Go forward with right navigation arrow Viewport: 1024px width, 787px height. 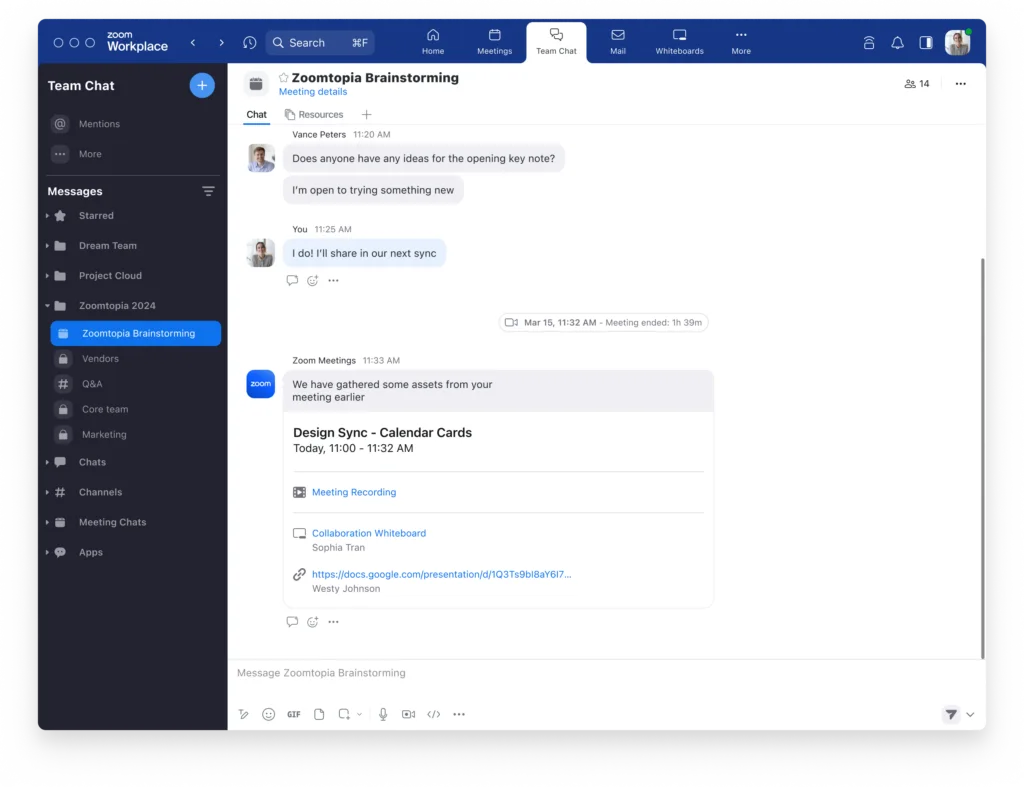click(221, 42)
